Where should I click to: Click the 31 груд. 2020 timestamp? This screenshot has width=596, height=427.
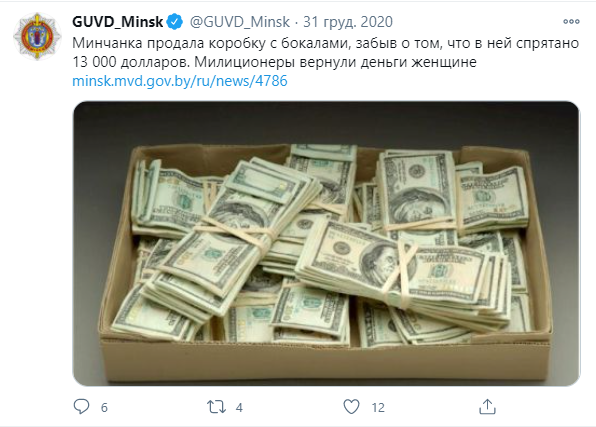[348, 22]
